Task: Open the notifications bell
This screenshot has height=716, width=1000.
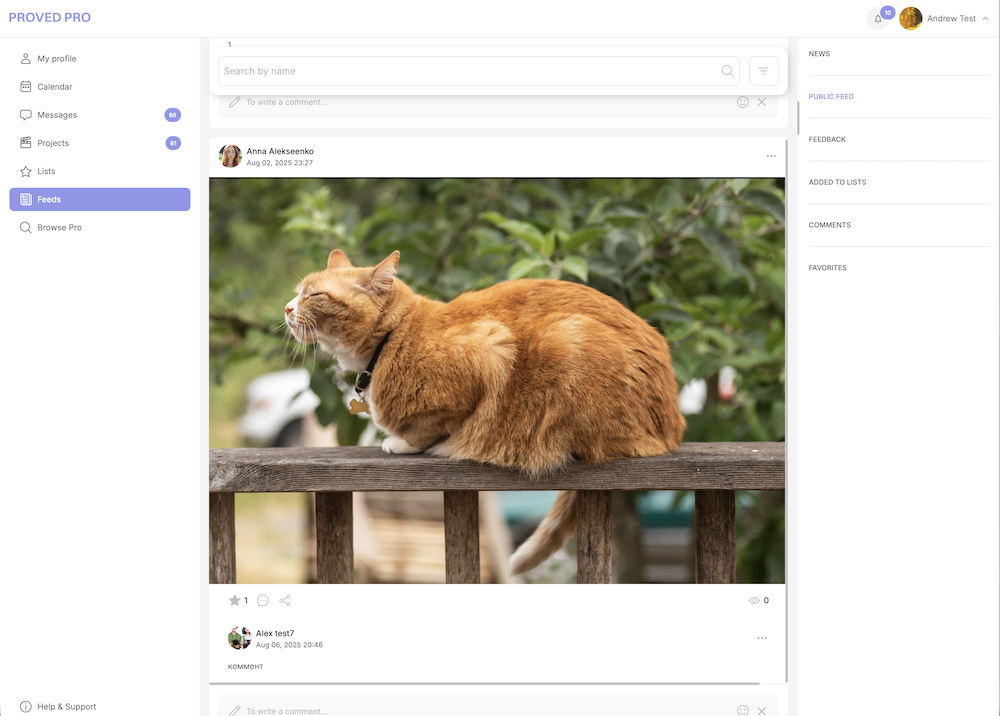Action: coord(878,19)
